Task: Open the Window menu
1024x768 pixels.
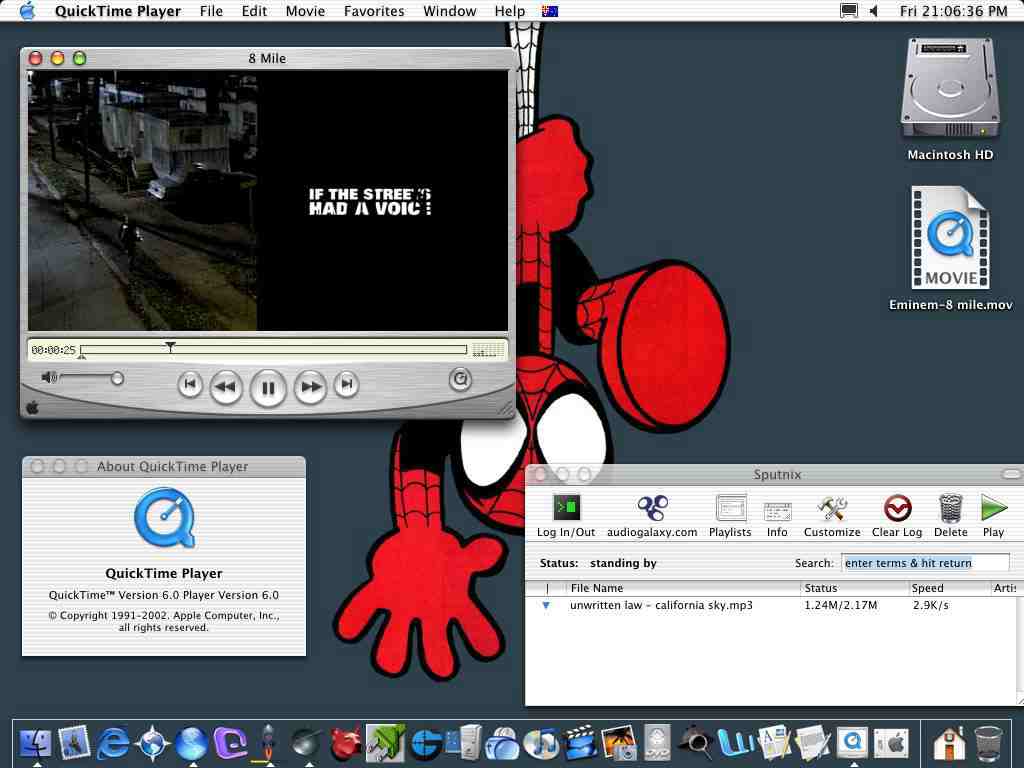Action: 449,11
